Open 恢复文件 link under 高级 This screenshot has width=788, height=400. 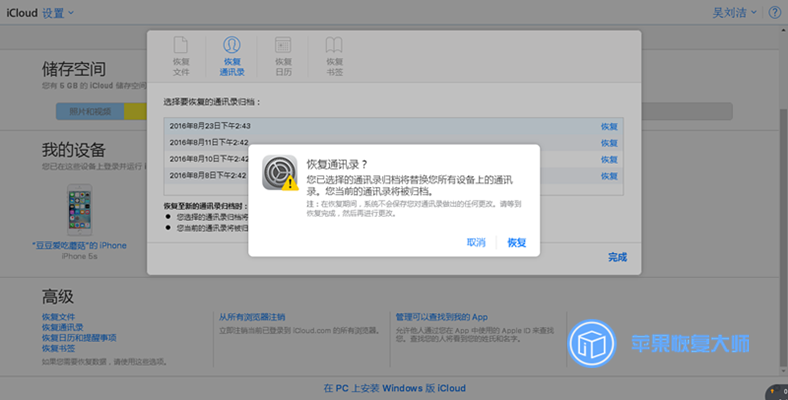click(58, 317)
